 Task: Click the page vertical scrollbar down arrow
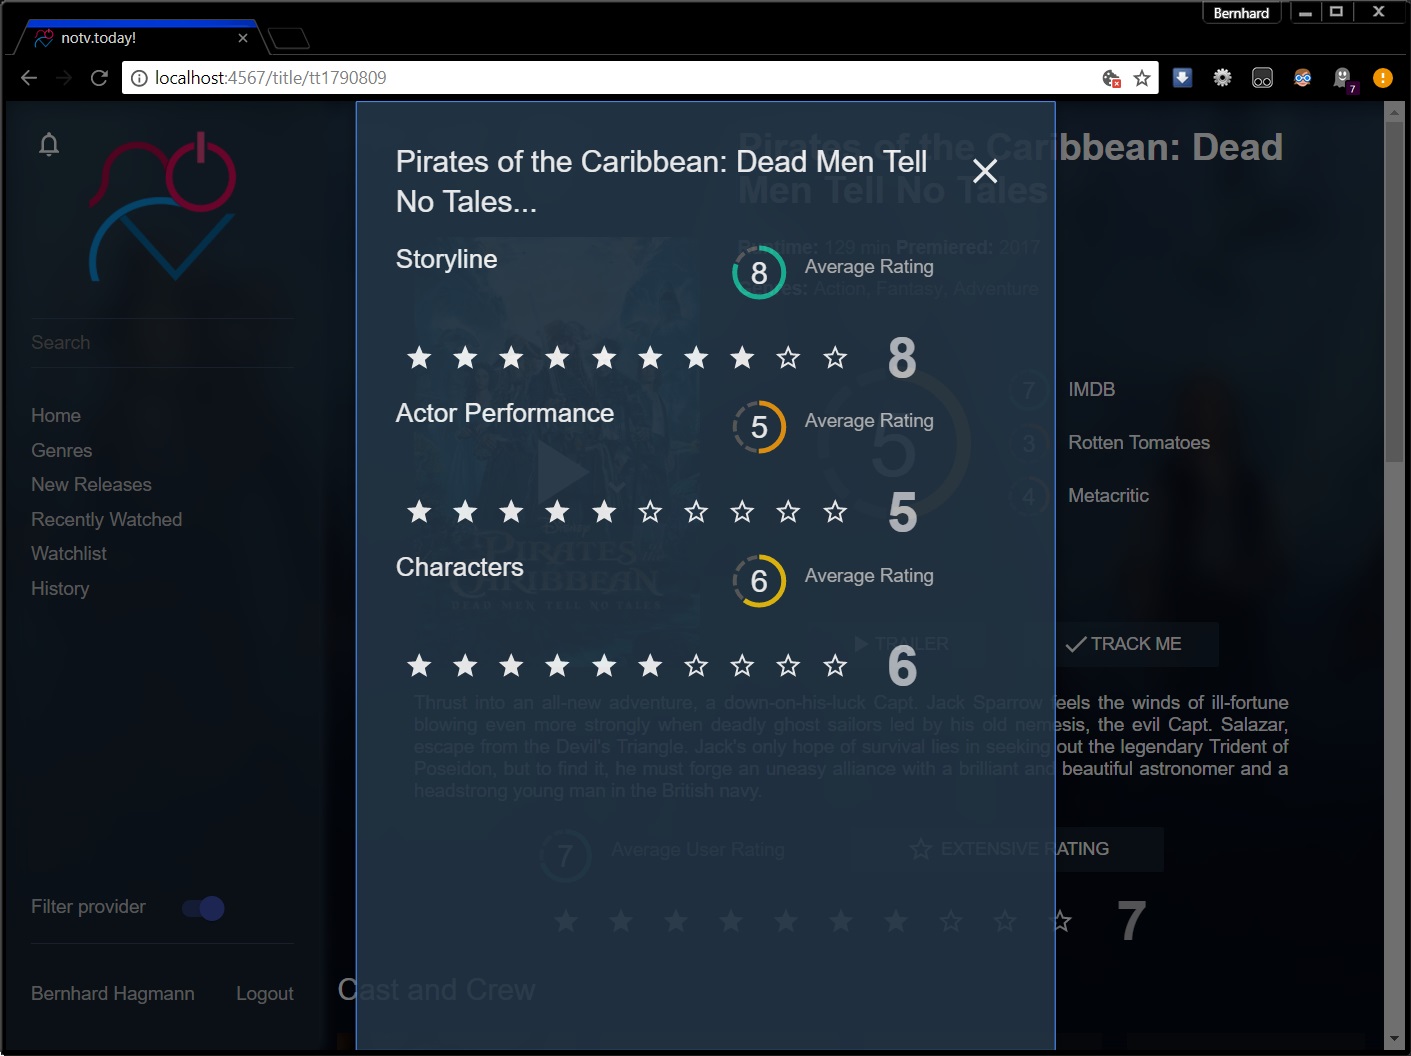point(1395,1040)
